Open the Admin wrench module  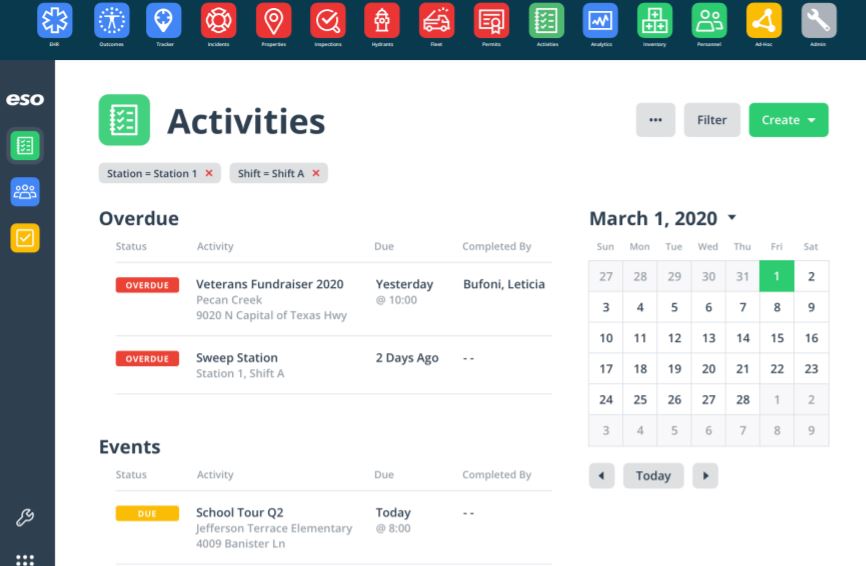[819, 20]
